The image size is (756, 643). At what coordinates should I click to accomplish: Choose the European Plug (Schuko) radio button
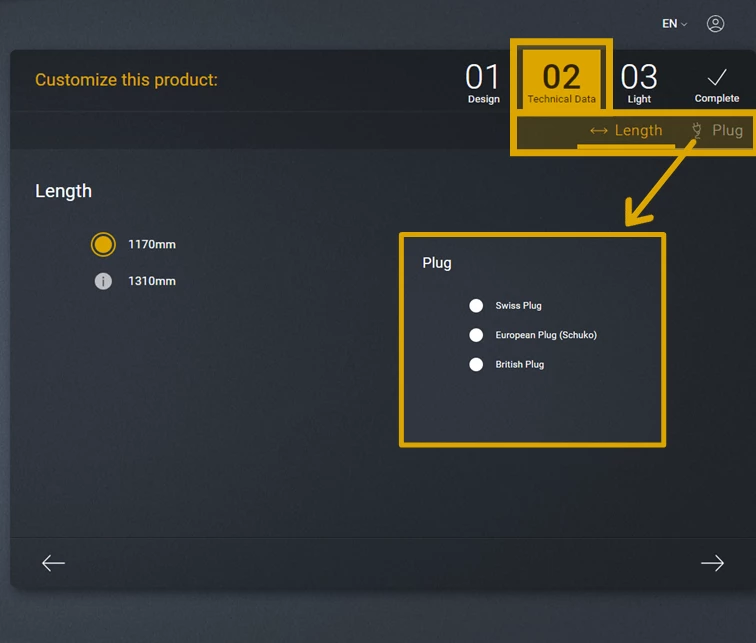[476, 335]
